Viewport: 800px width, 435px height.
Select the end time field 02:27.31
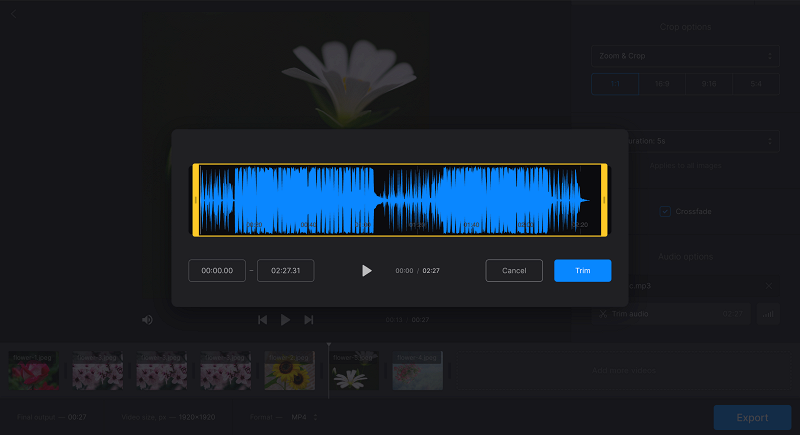286,271
